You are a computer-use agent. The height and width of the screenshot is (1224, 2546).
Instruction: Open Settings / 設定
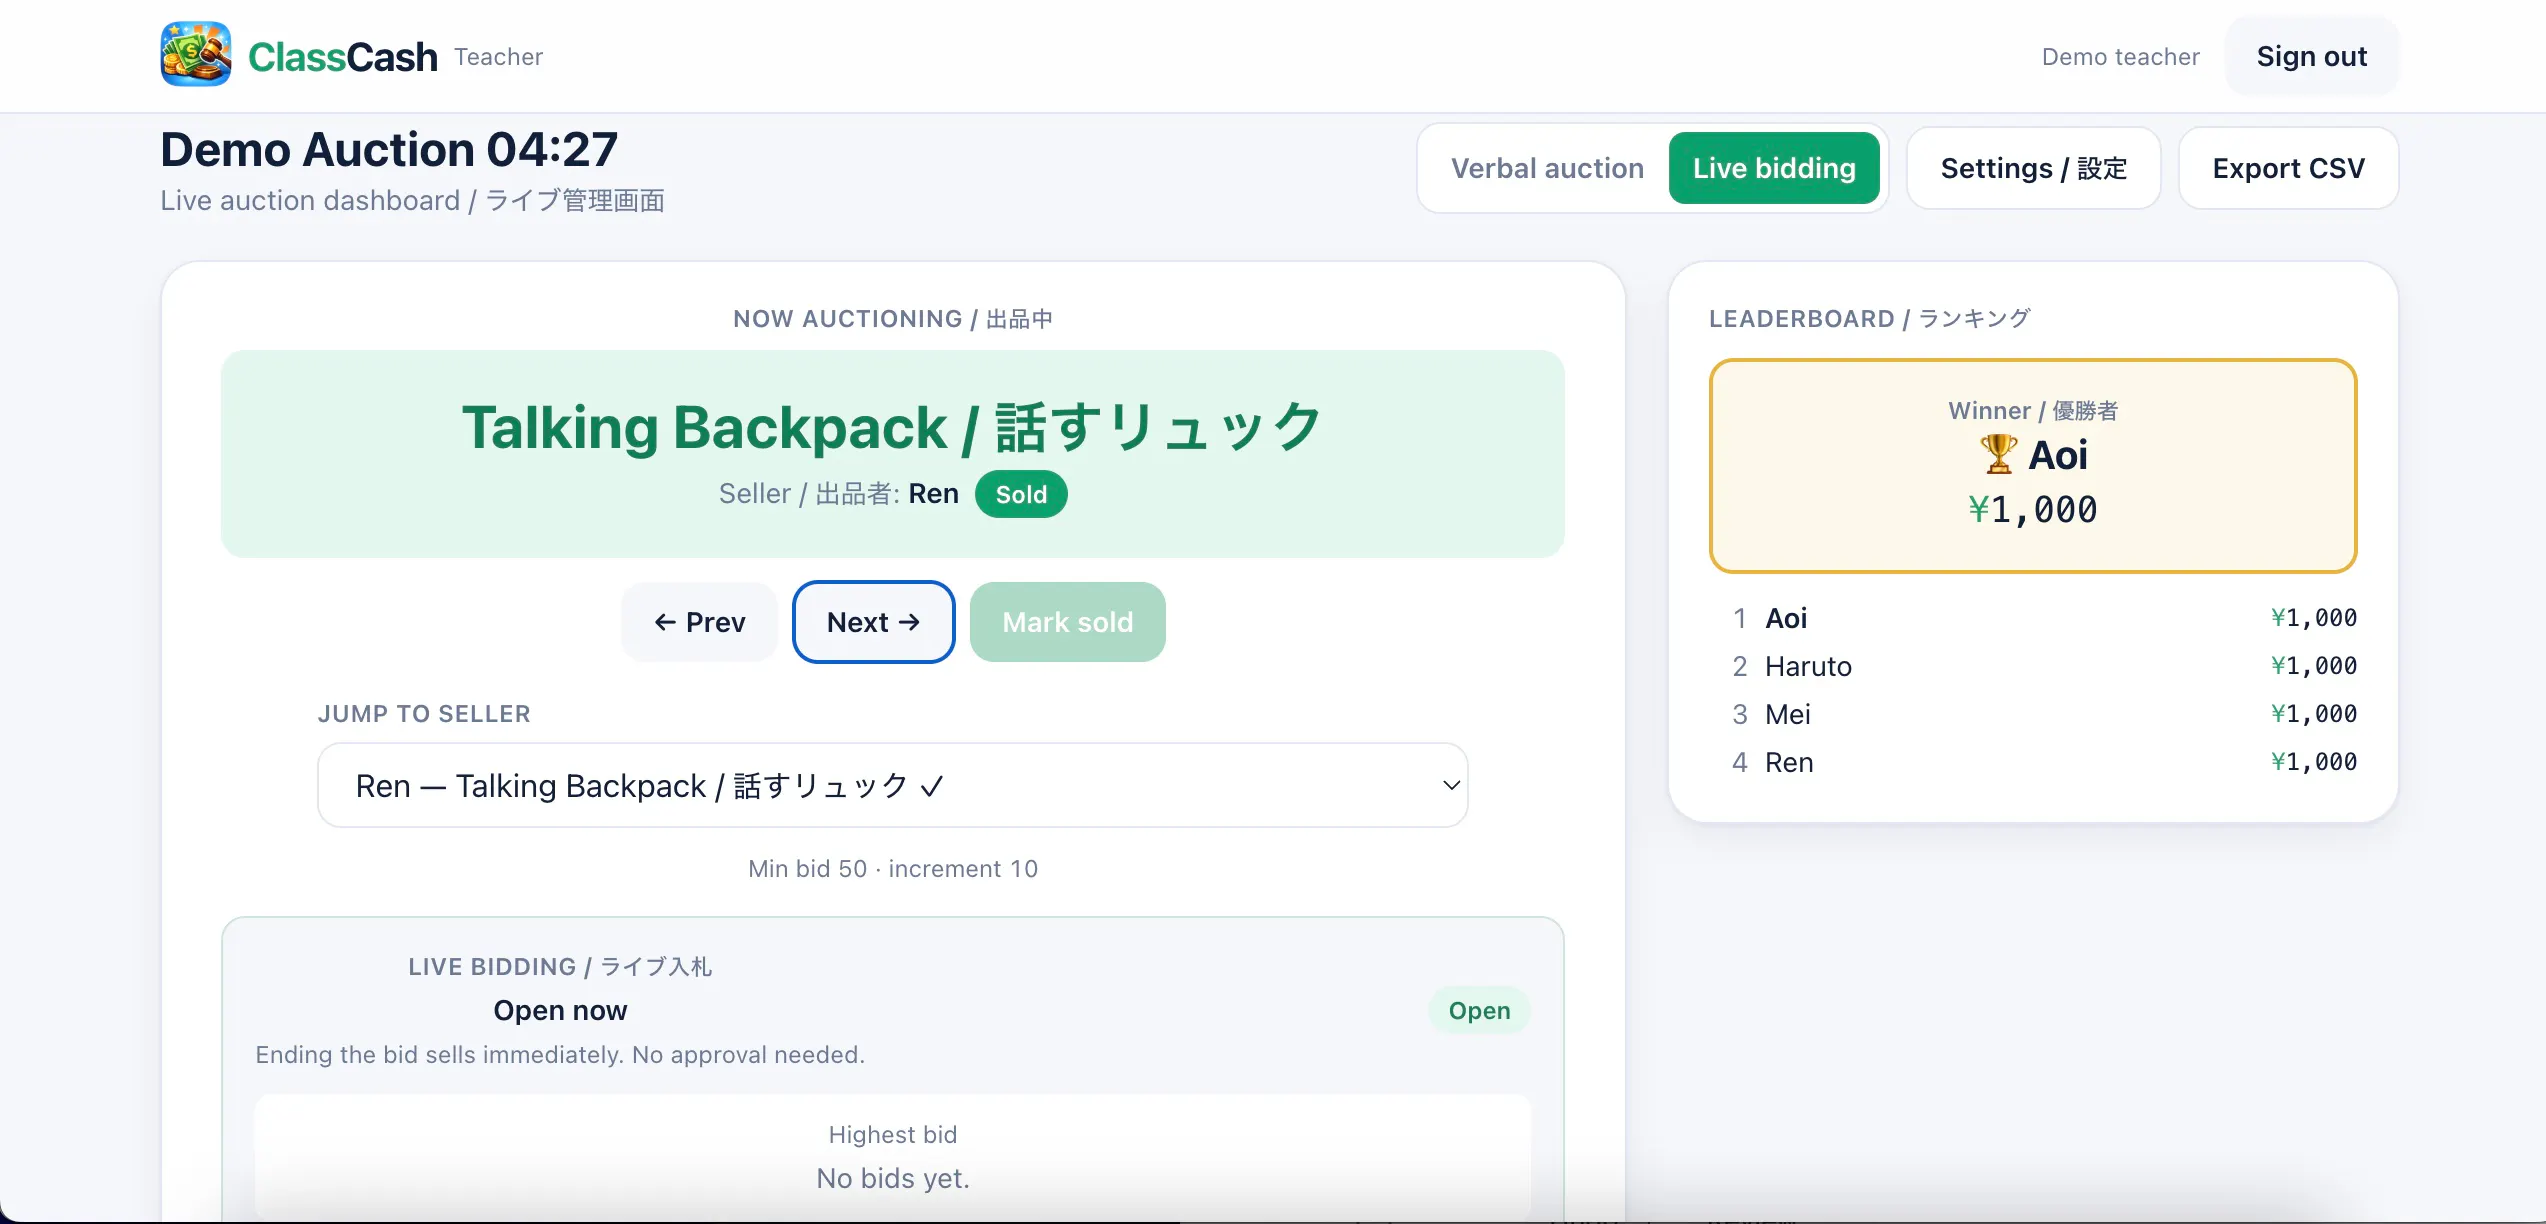click(x=2034, y=168)
